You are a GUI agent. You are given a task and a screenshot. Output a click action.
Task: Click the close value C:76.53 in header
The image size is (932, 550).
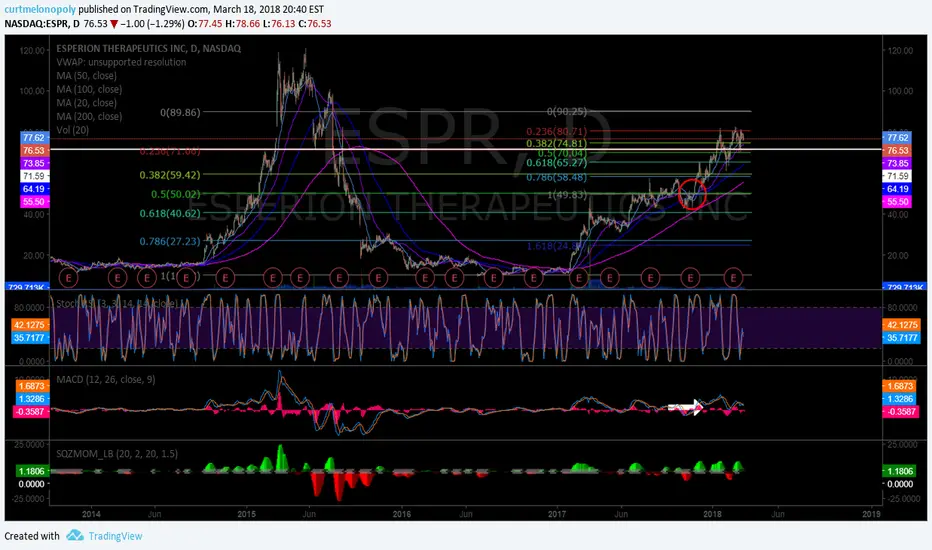pos(314,24)
